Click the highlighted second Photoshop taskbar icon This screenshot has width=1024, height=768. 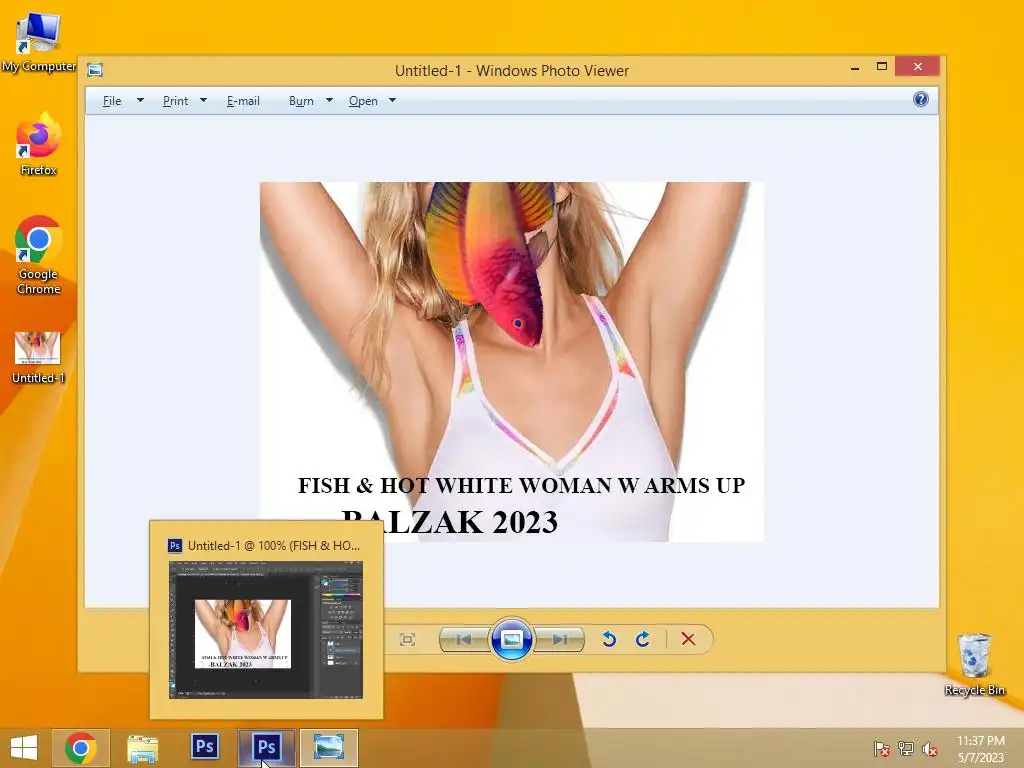pos(266,748)
